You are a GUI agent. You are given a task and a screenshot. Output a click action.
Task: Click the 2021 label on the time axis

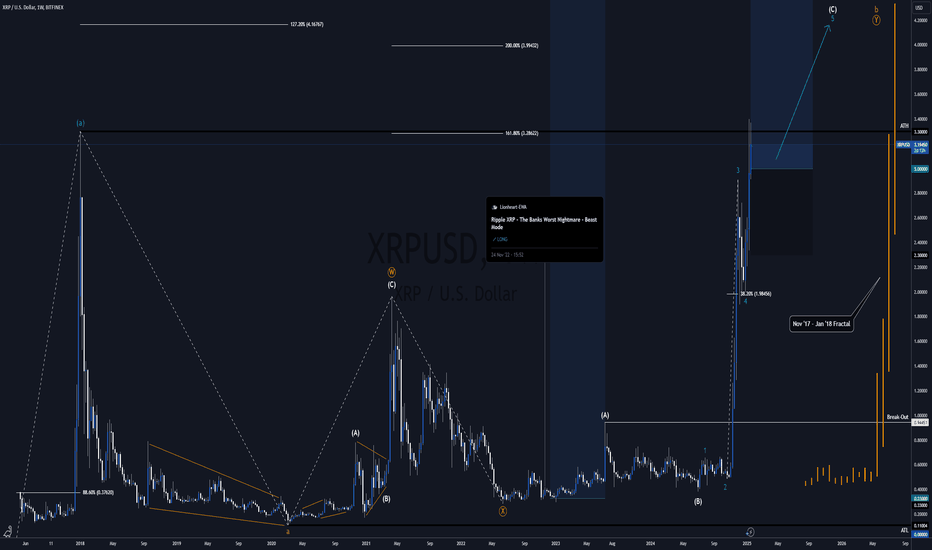pyautogui.click(x=366, y=543)
